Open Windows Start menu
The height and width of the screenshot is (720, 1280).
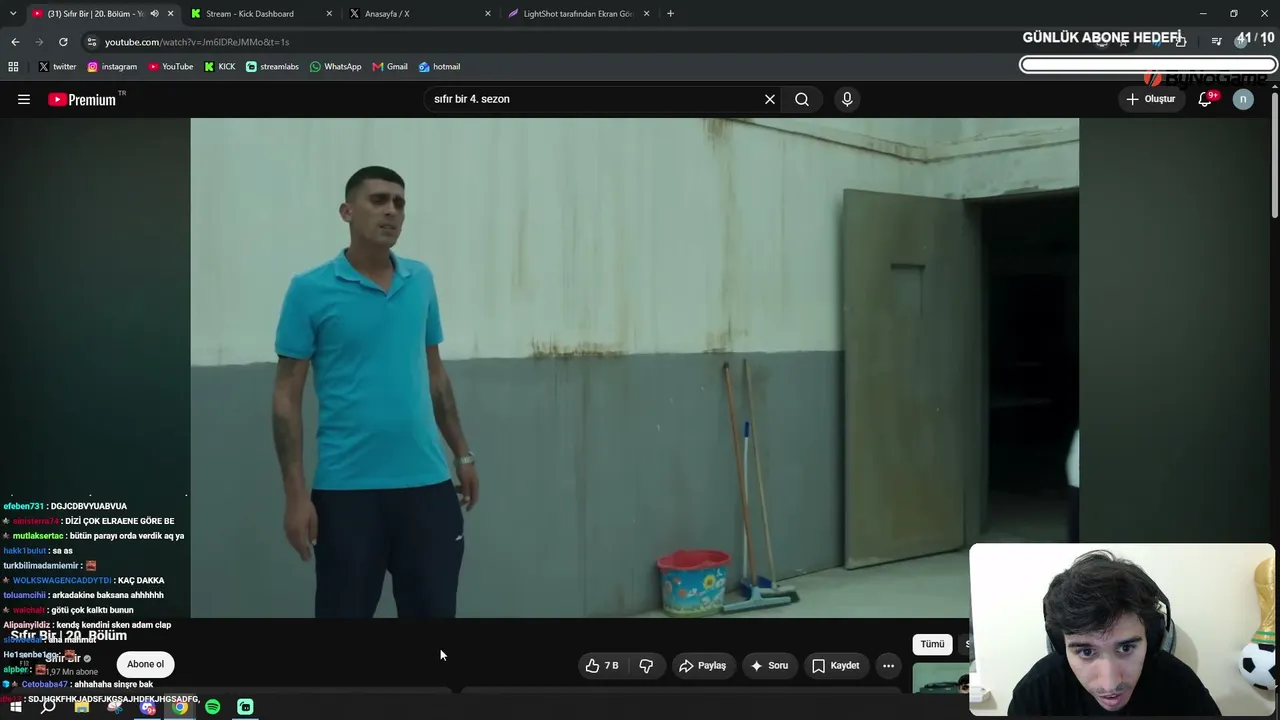15,707
